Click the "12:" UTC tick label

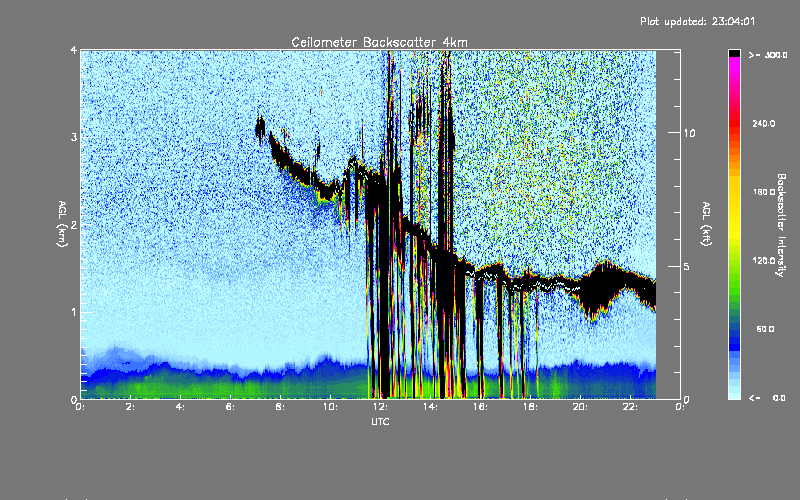[380, 407]
